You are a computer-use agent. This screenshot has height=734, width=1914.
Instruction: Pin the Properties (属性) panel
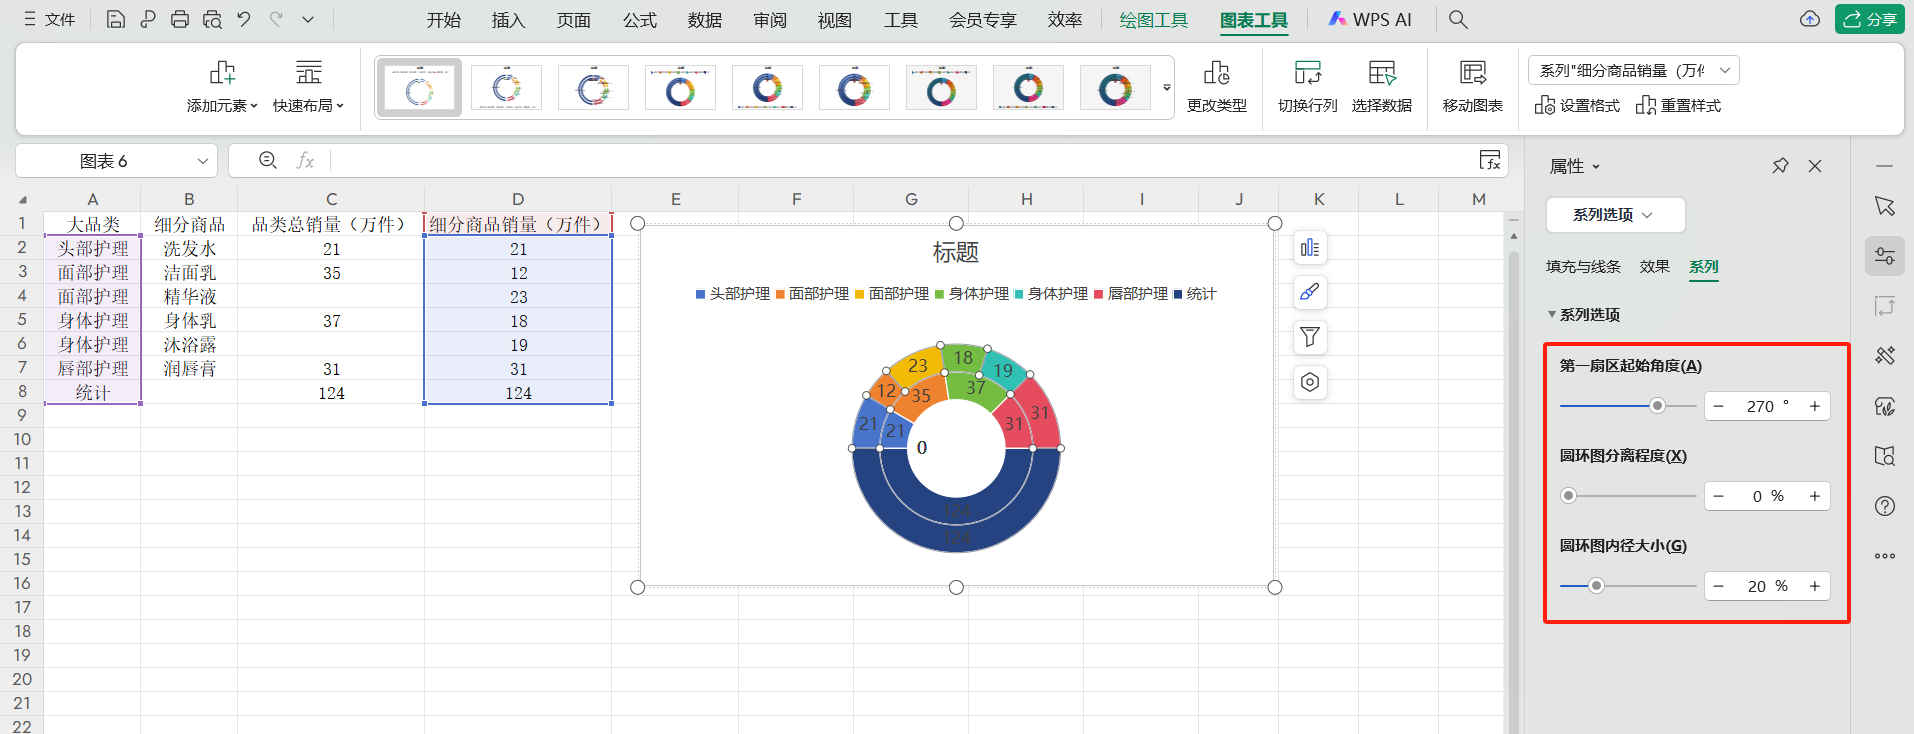tap(1780, 166)
